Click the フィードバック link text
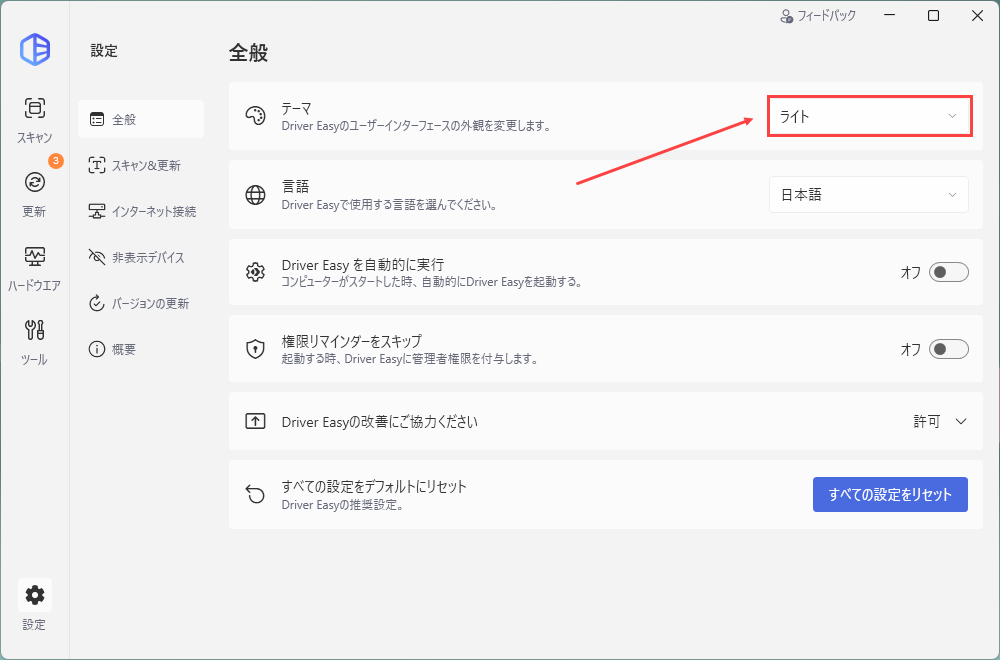 click(x=827, y=16)
